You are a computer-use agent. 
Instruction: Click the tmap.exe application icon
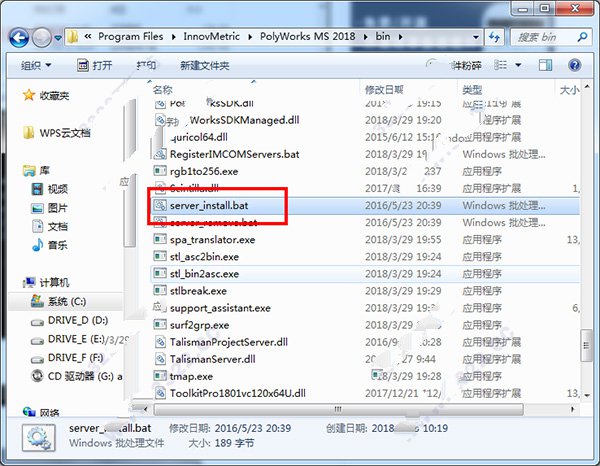[x=160, y=376]
